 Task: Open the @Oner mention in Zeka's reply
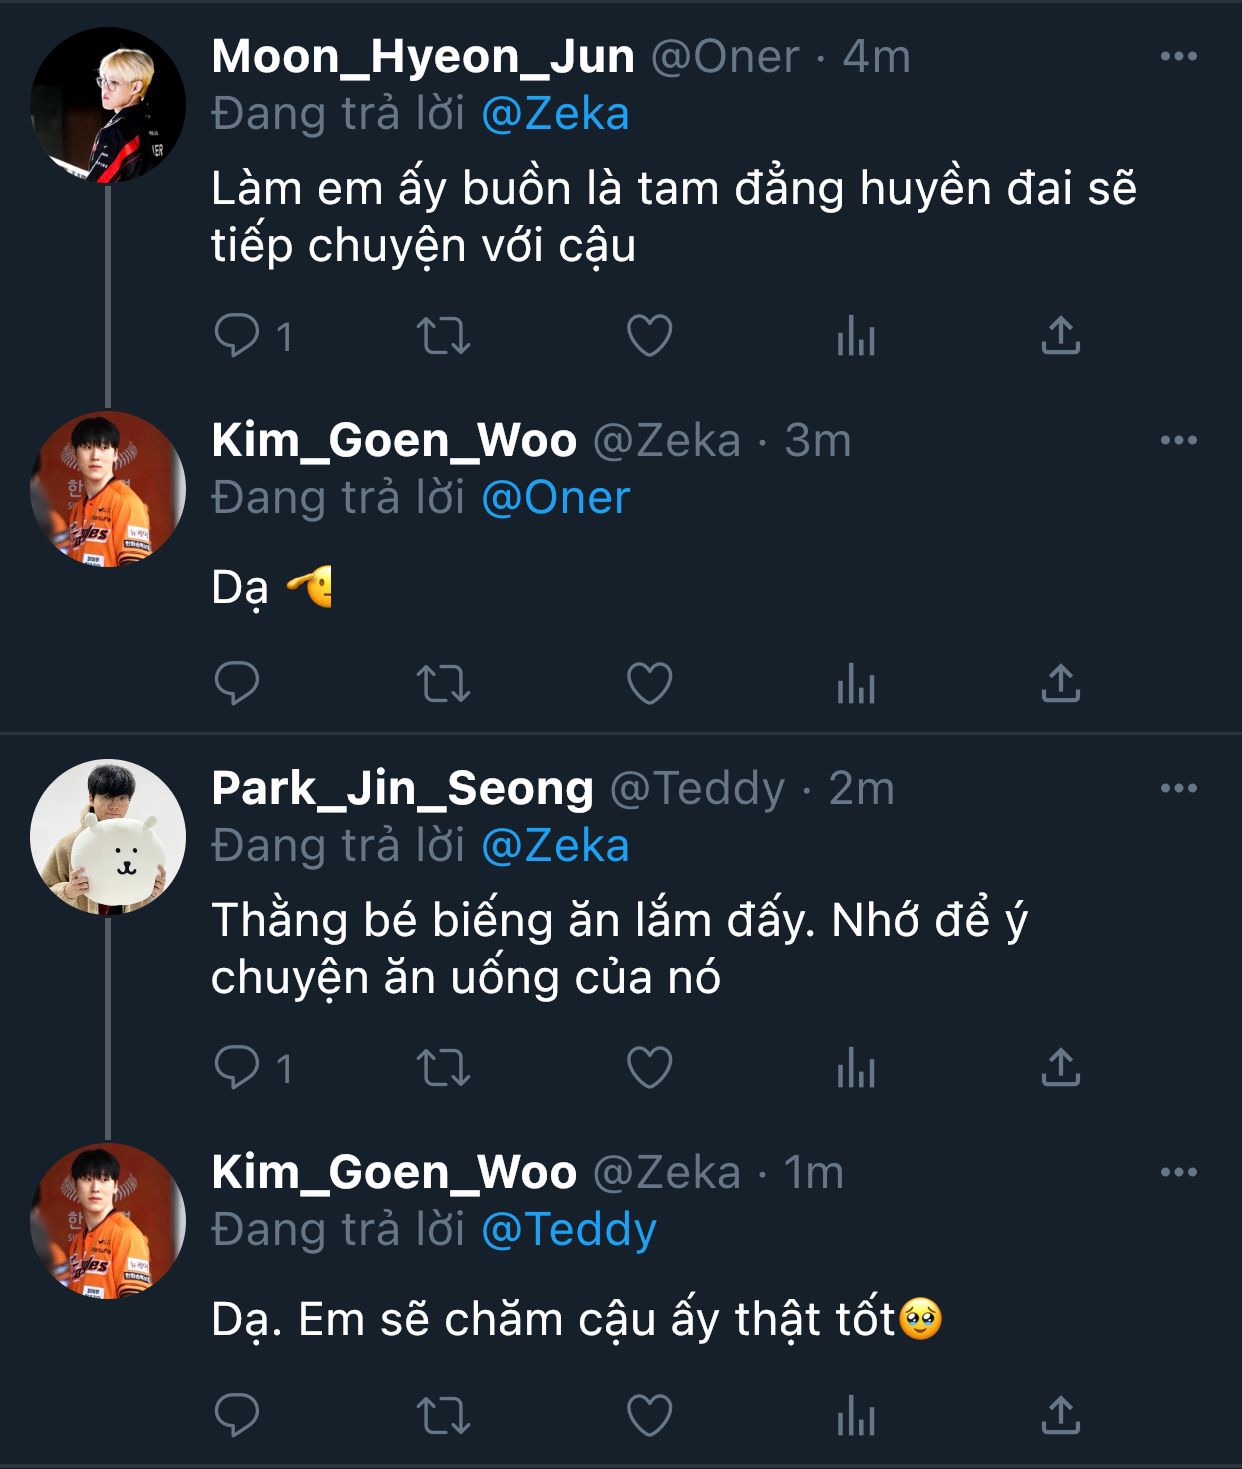point(555,498)
